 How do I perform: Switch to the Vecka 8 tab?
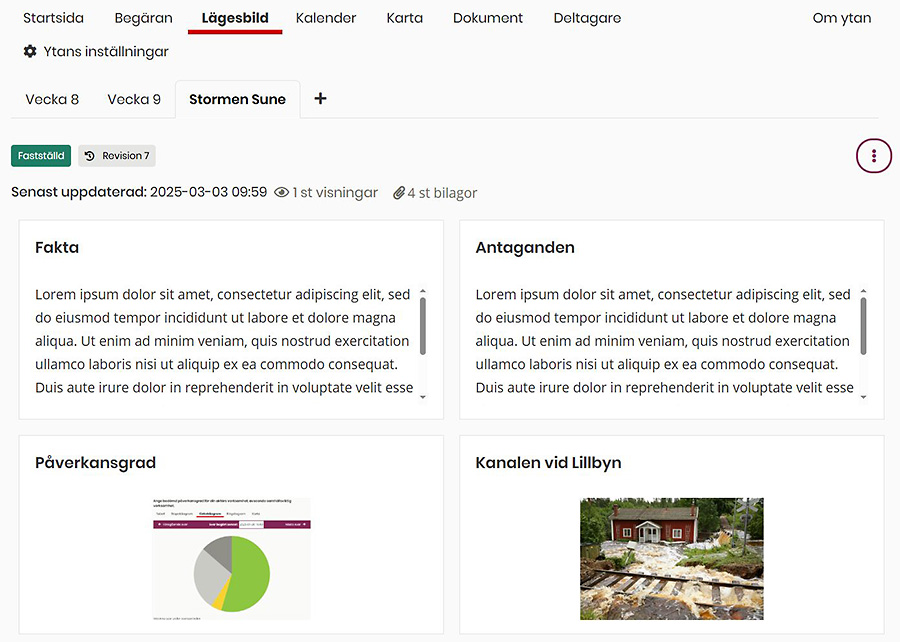tap(52, 99)
